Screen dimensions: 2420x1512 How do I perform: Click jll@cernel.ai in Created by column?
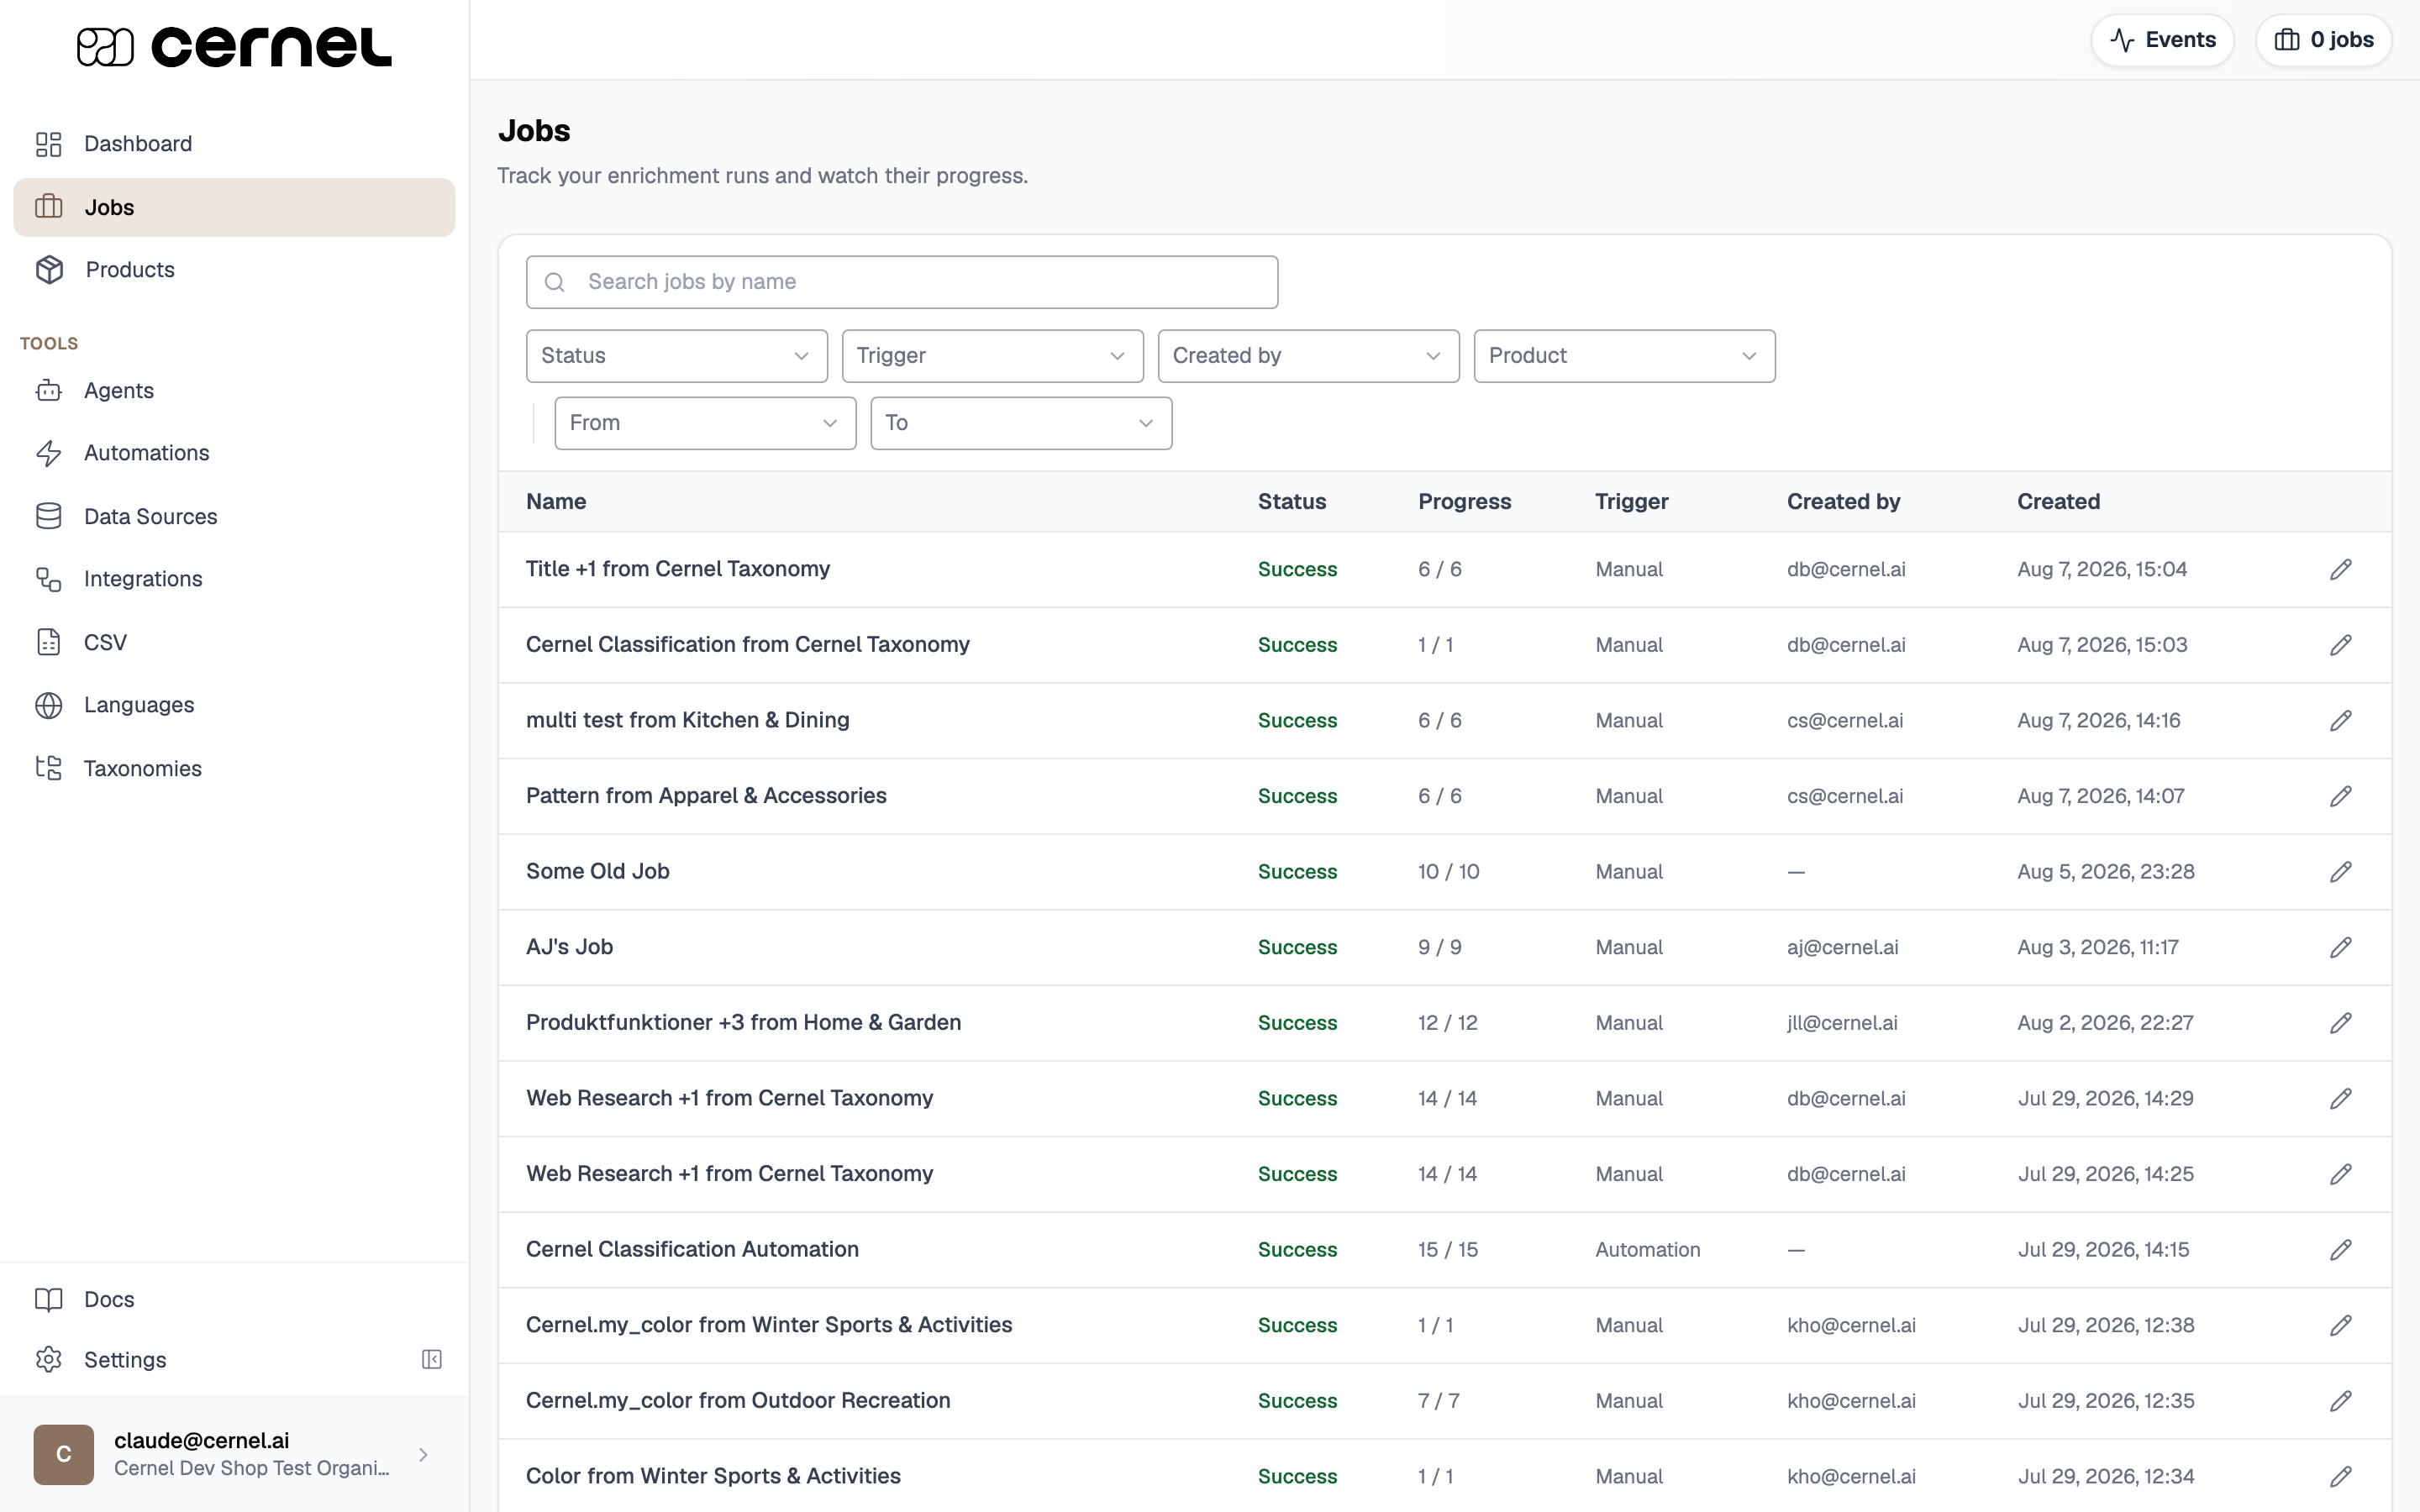coord(1842,1023)
